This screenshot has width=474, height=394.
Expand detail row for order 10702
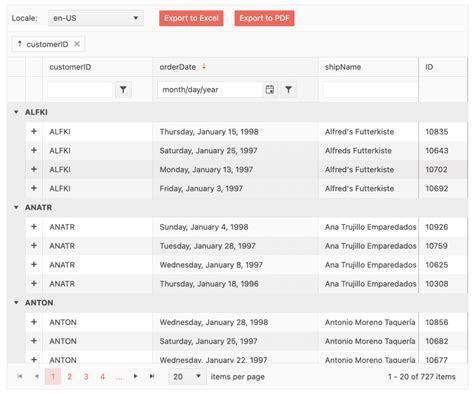point(34,169)
